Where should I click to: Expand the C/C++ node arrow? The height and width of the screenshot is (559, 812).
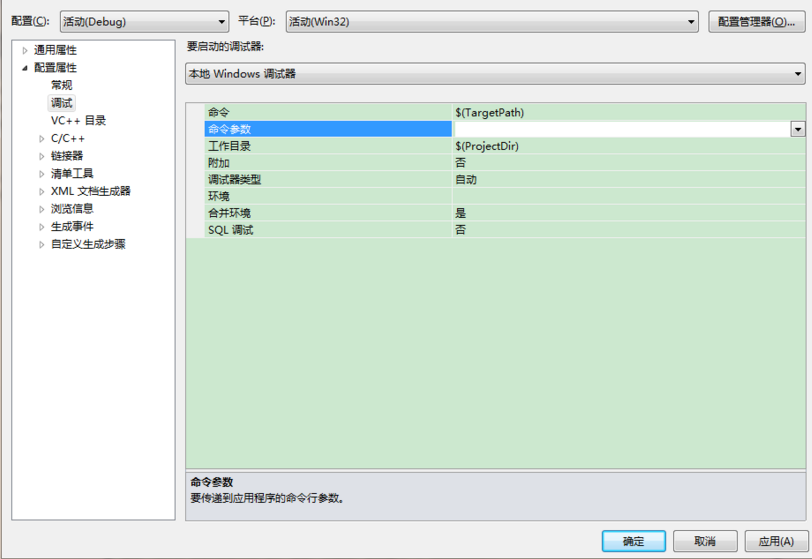tap(41, 139)
